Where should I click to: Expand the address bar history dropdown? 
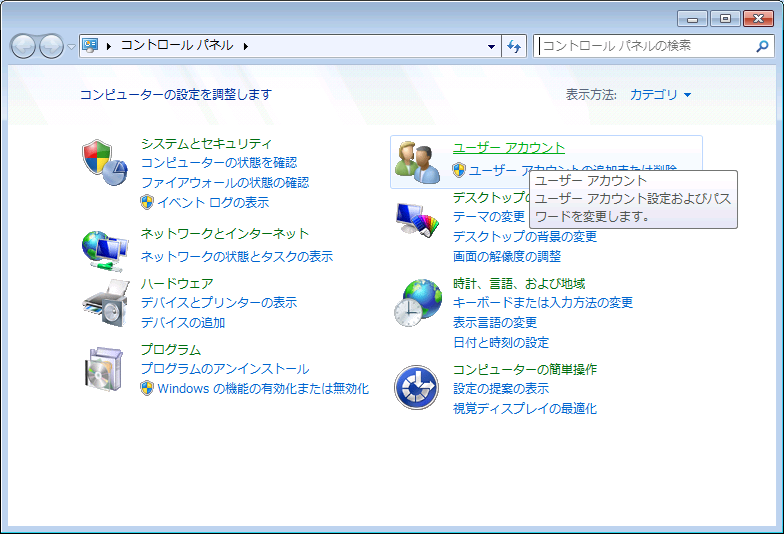[492, 46]
